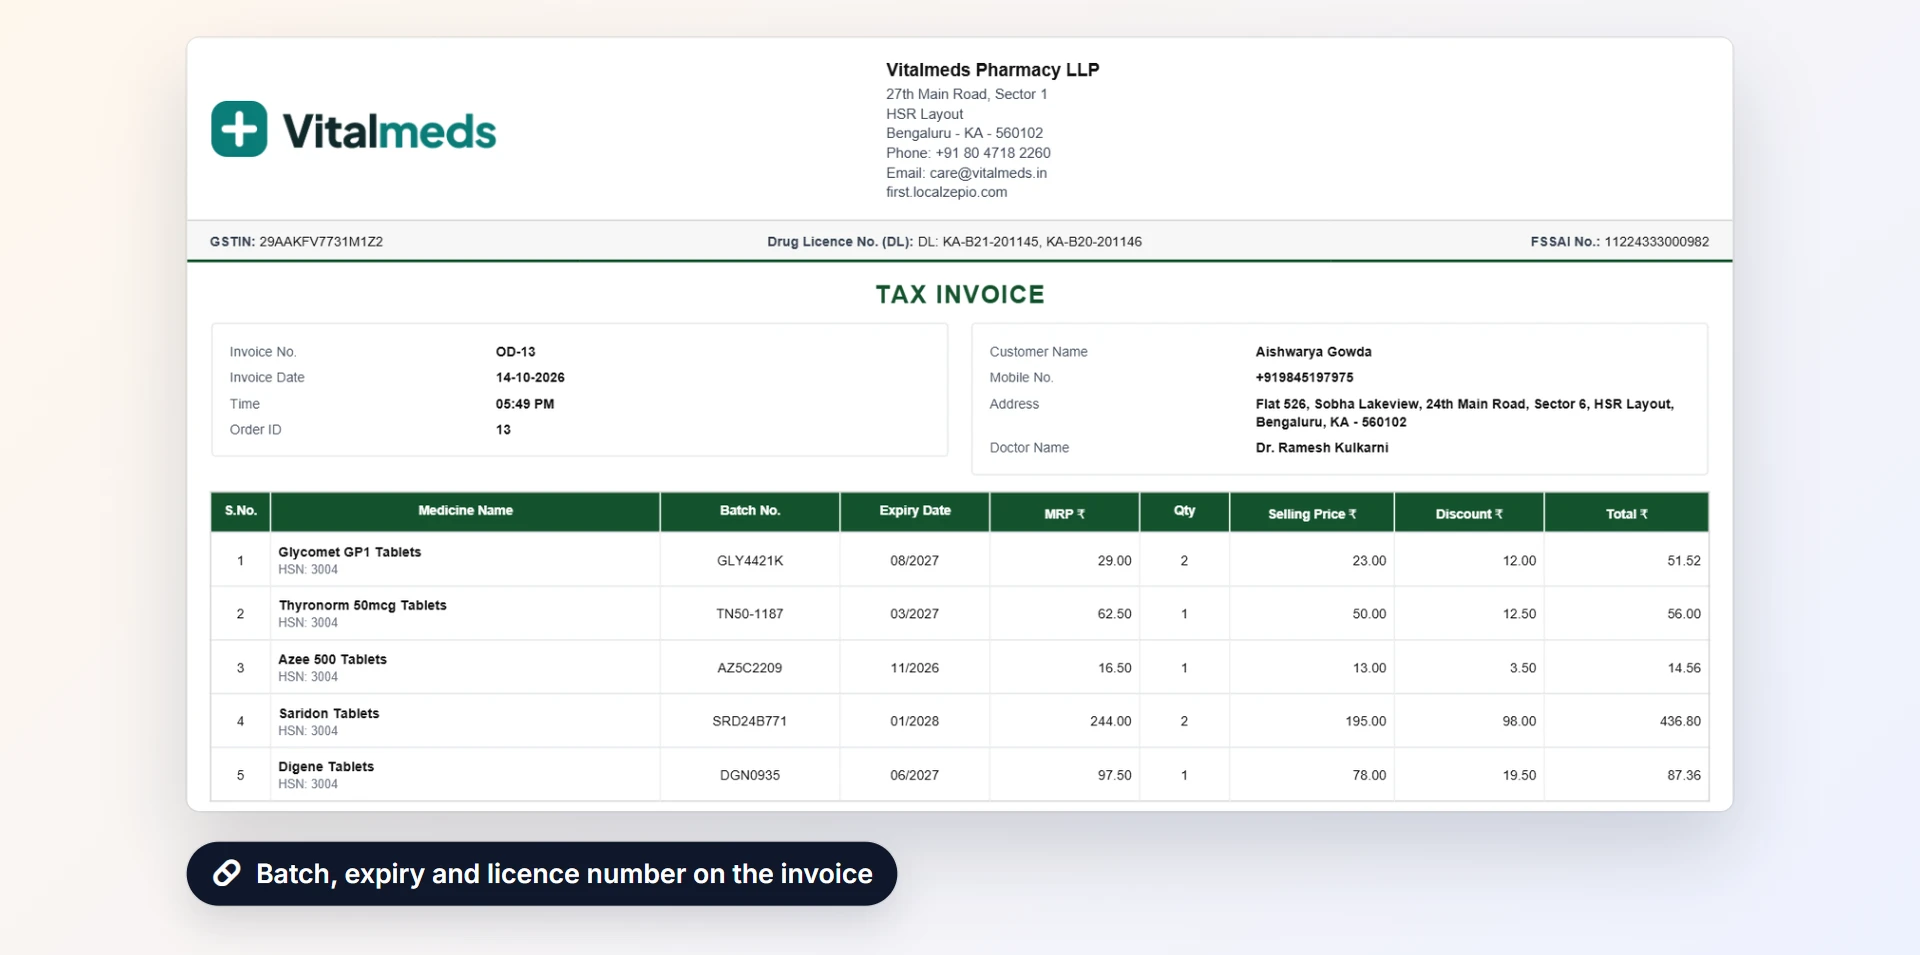Select Glycomet GP1 Tablets row name
1920x955 pixels.
coord(350,552)
